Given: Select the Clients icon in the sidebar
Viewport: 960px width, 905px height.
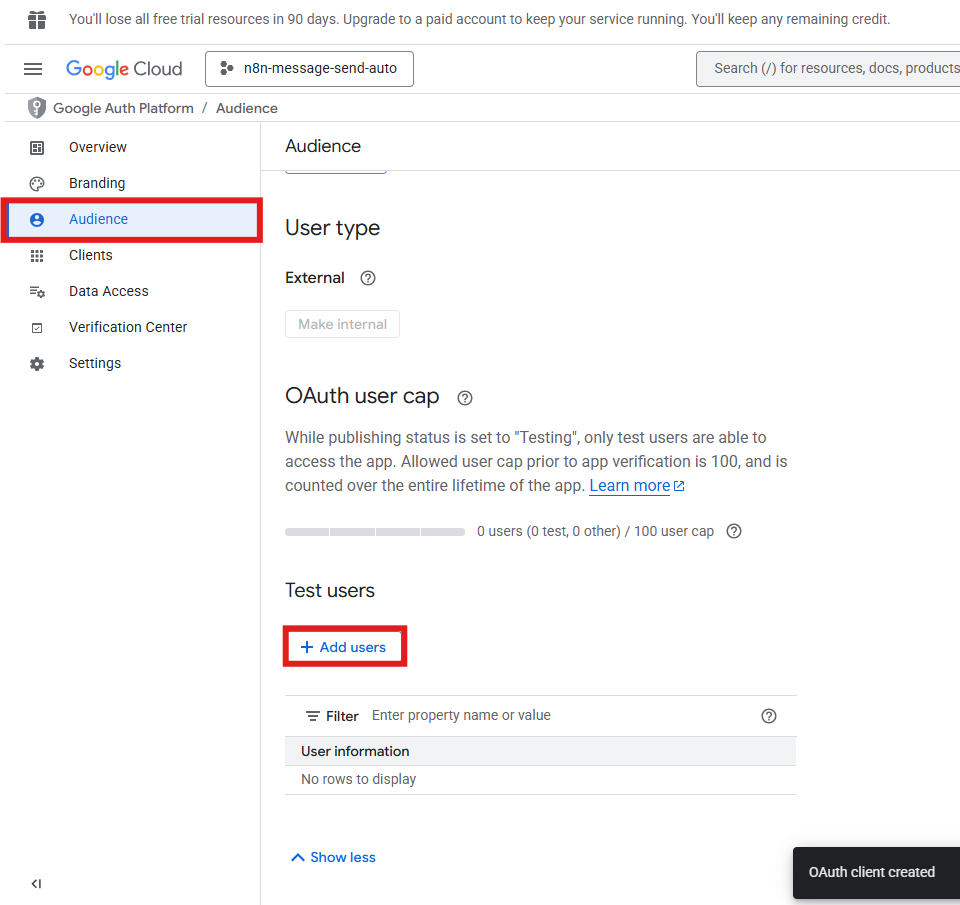Looking at the screenshot, I should pyautogui.click(x=36, y=255).
